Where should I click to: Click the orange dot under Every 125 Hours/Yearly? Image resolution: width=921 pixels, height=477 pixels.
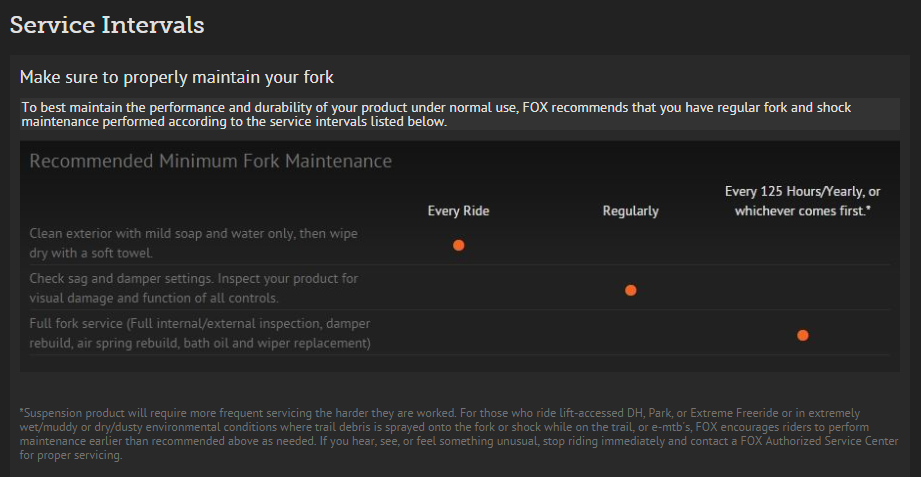pyautogui.click(x=802, y=335)
